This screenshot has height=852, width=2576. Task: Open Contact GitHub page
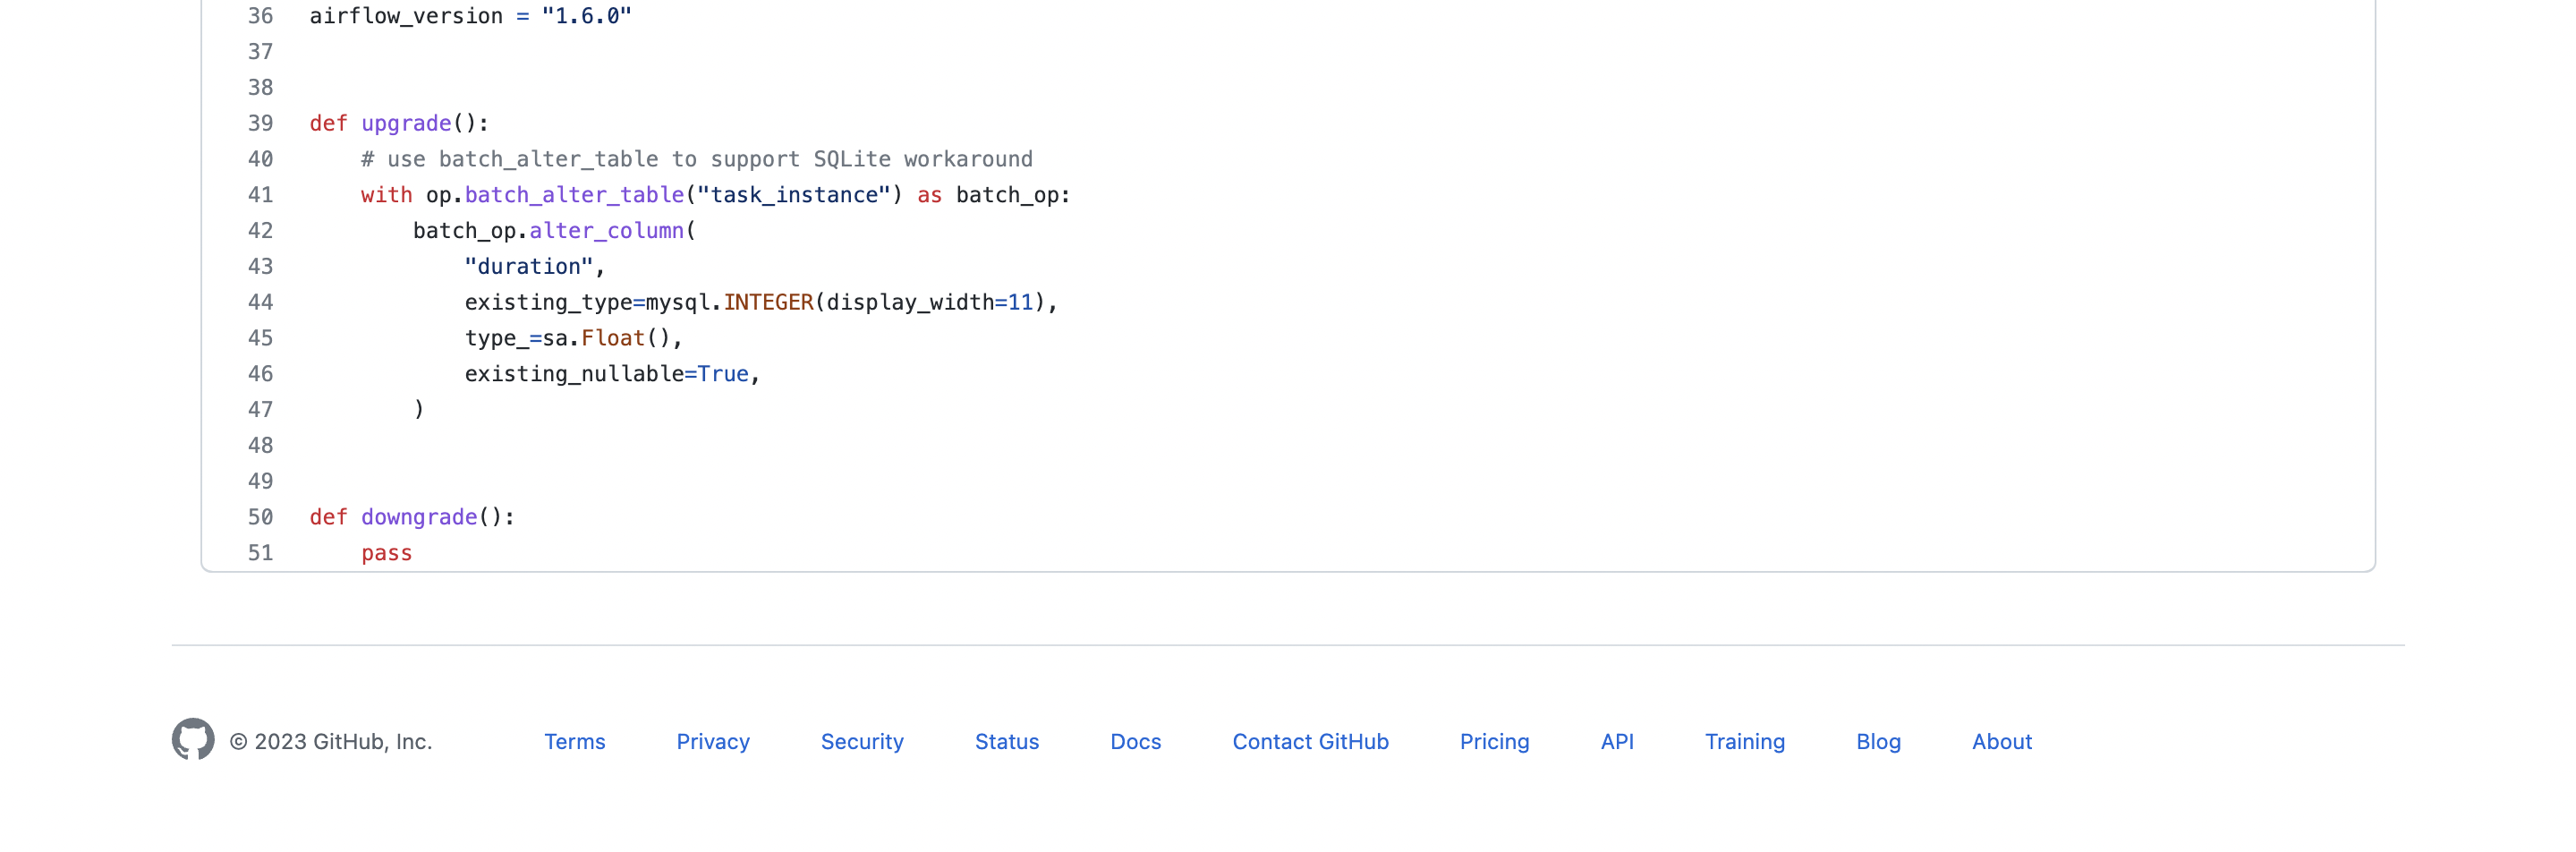(x=1310, y=741)
